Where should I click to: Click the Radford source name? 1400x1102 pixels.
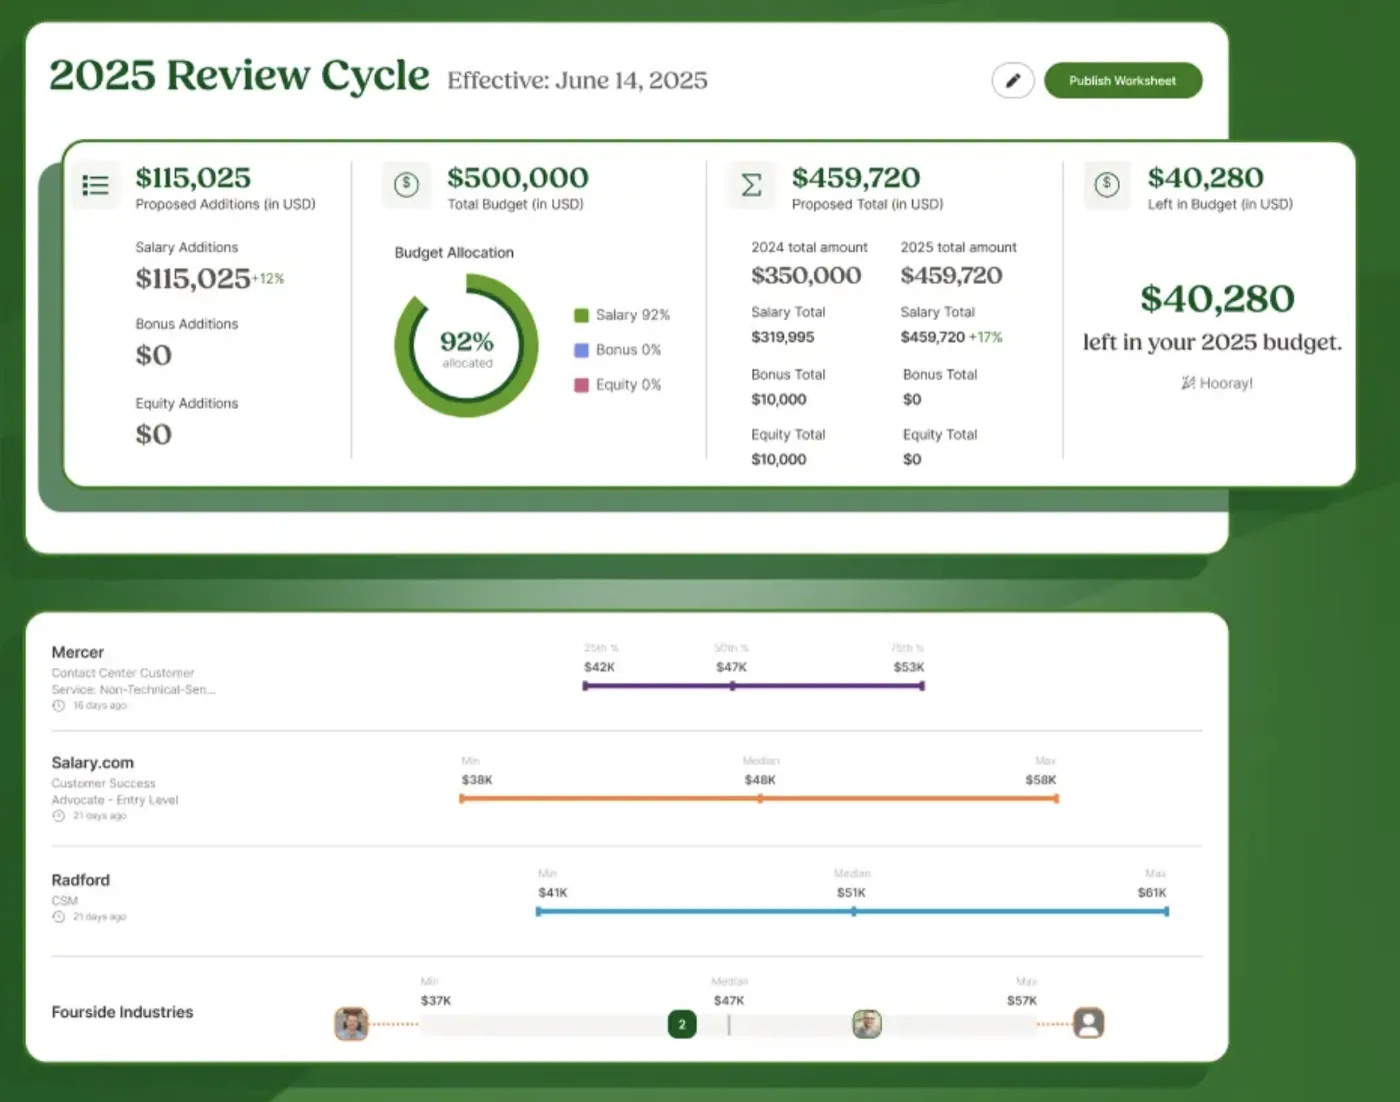(x=80, y=880)
